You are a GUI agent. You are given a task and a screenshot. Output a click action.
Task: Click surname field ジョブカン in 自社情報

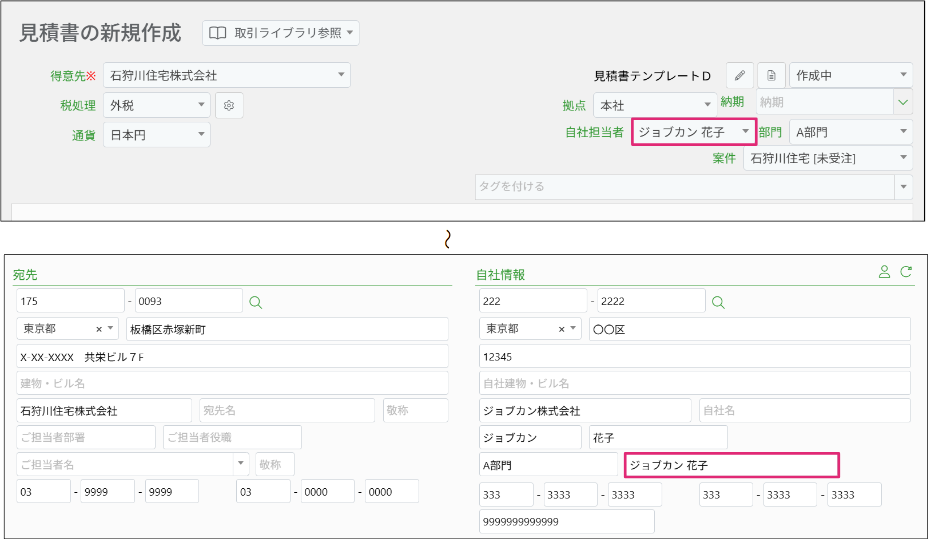pos(530,438)
